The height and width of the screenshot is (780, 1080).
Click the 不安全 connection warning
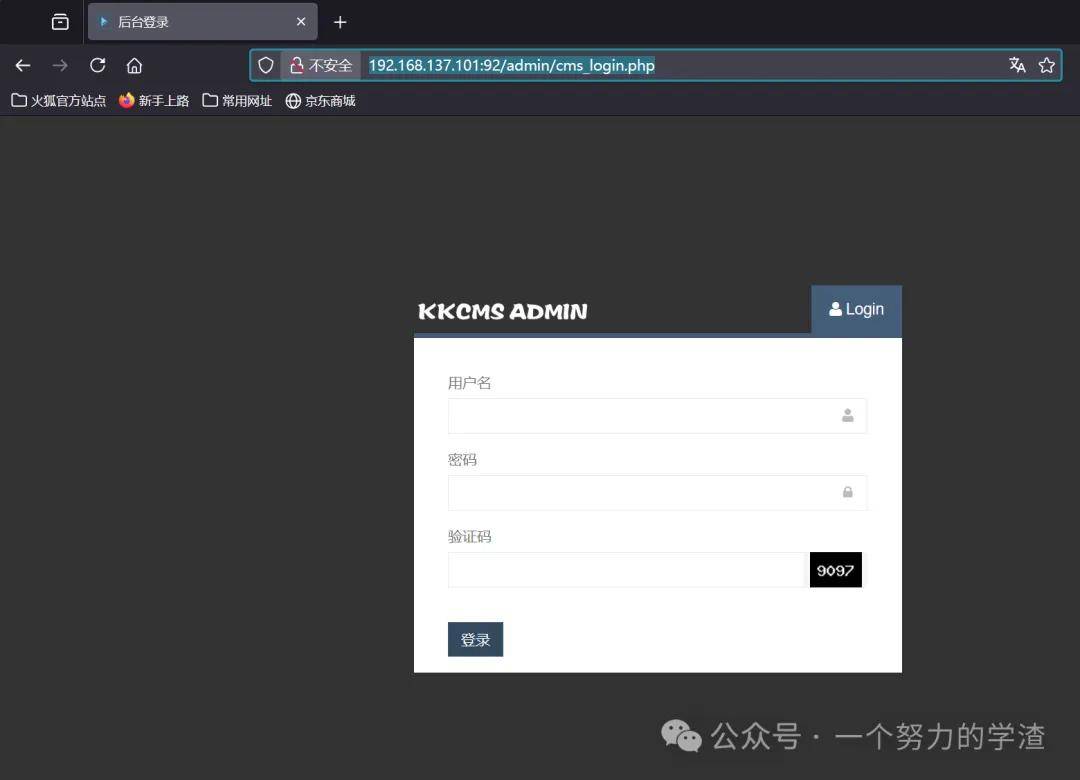coord(321,65)
